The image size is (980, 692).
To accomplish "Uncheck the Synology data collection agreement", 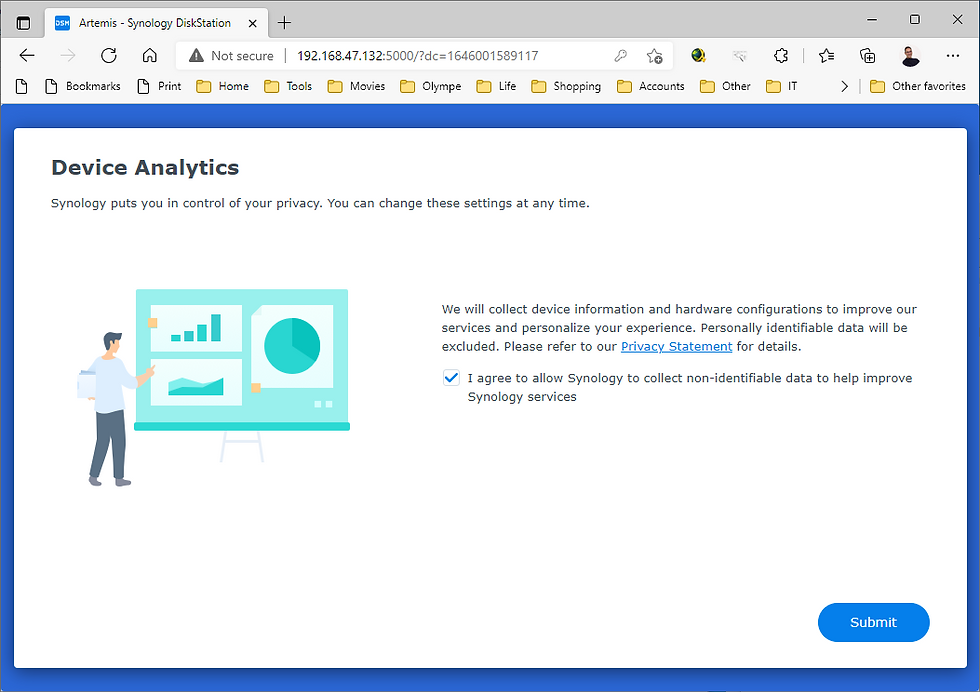I will click(x=451, y=378).
